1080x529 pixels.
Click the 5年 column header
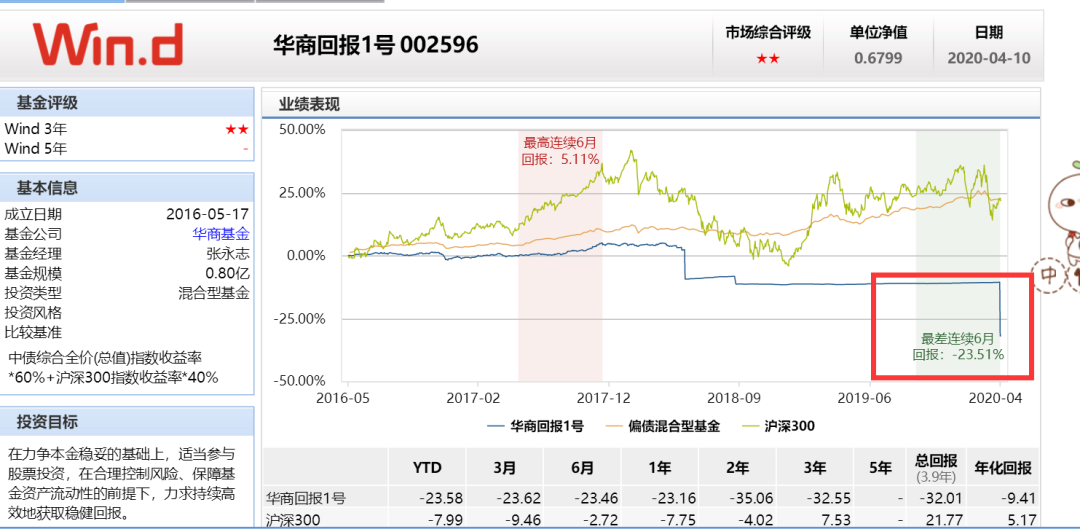[x=880, y=468]
